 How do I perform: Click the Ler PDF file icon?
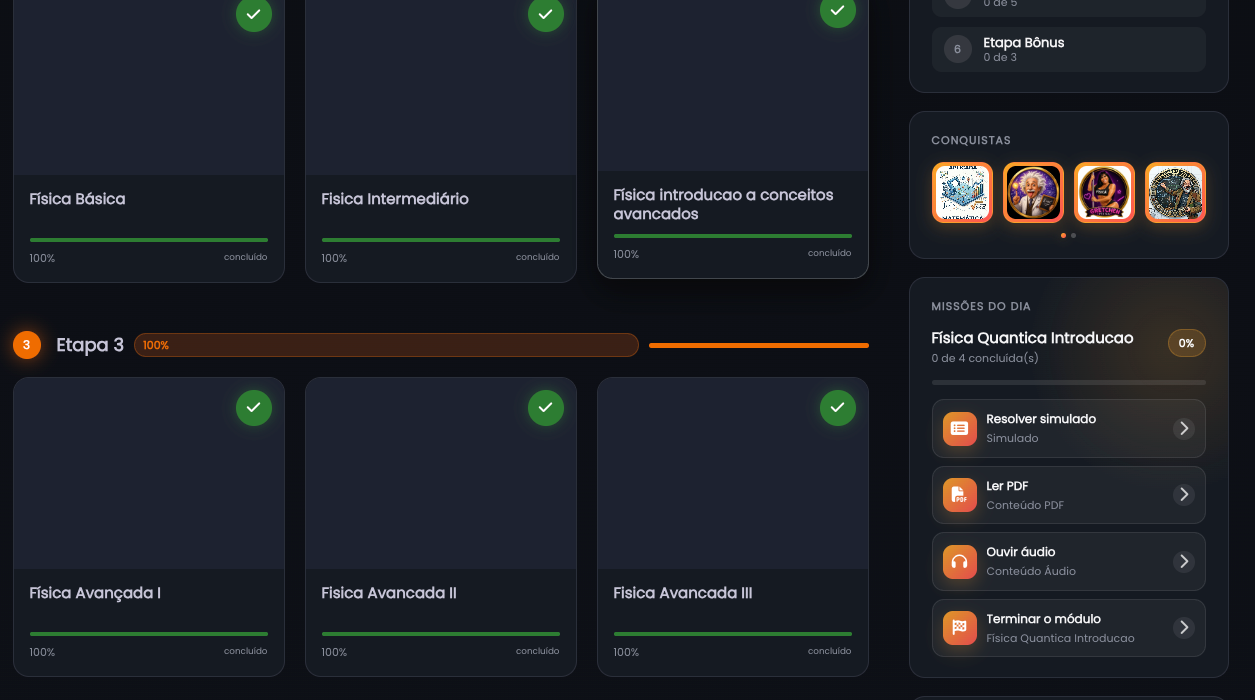[x=960, y=495]
